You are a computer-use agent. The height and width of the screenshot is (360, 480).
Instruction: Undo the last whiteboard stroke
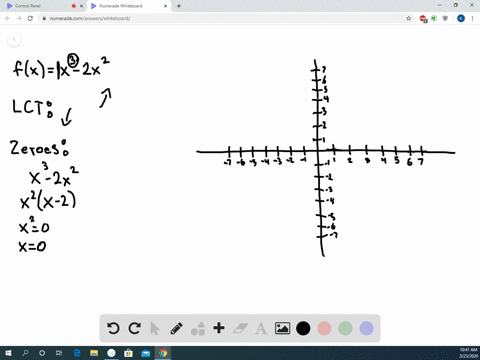(113, 328)
